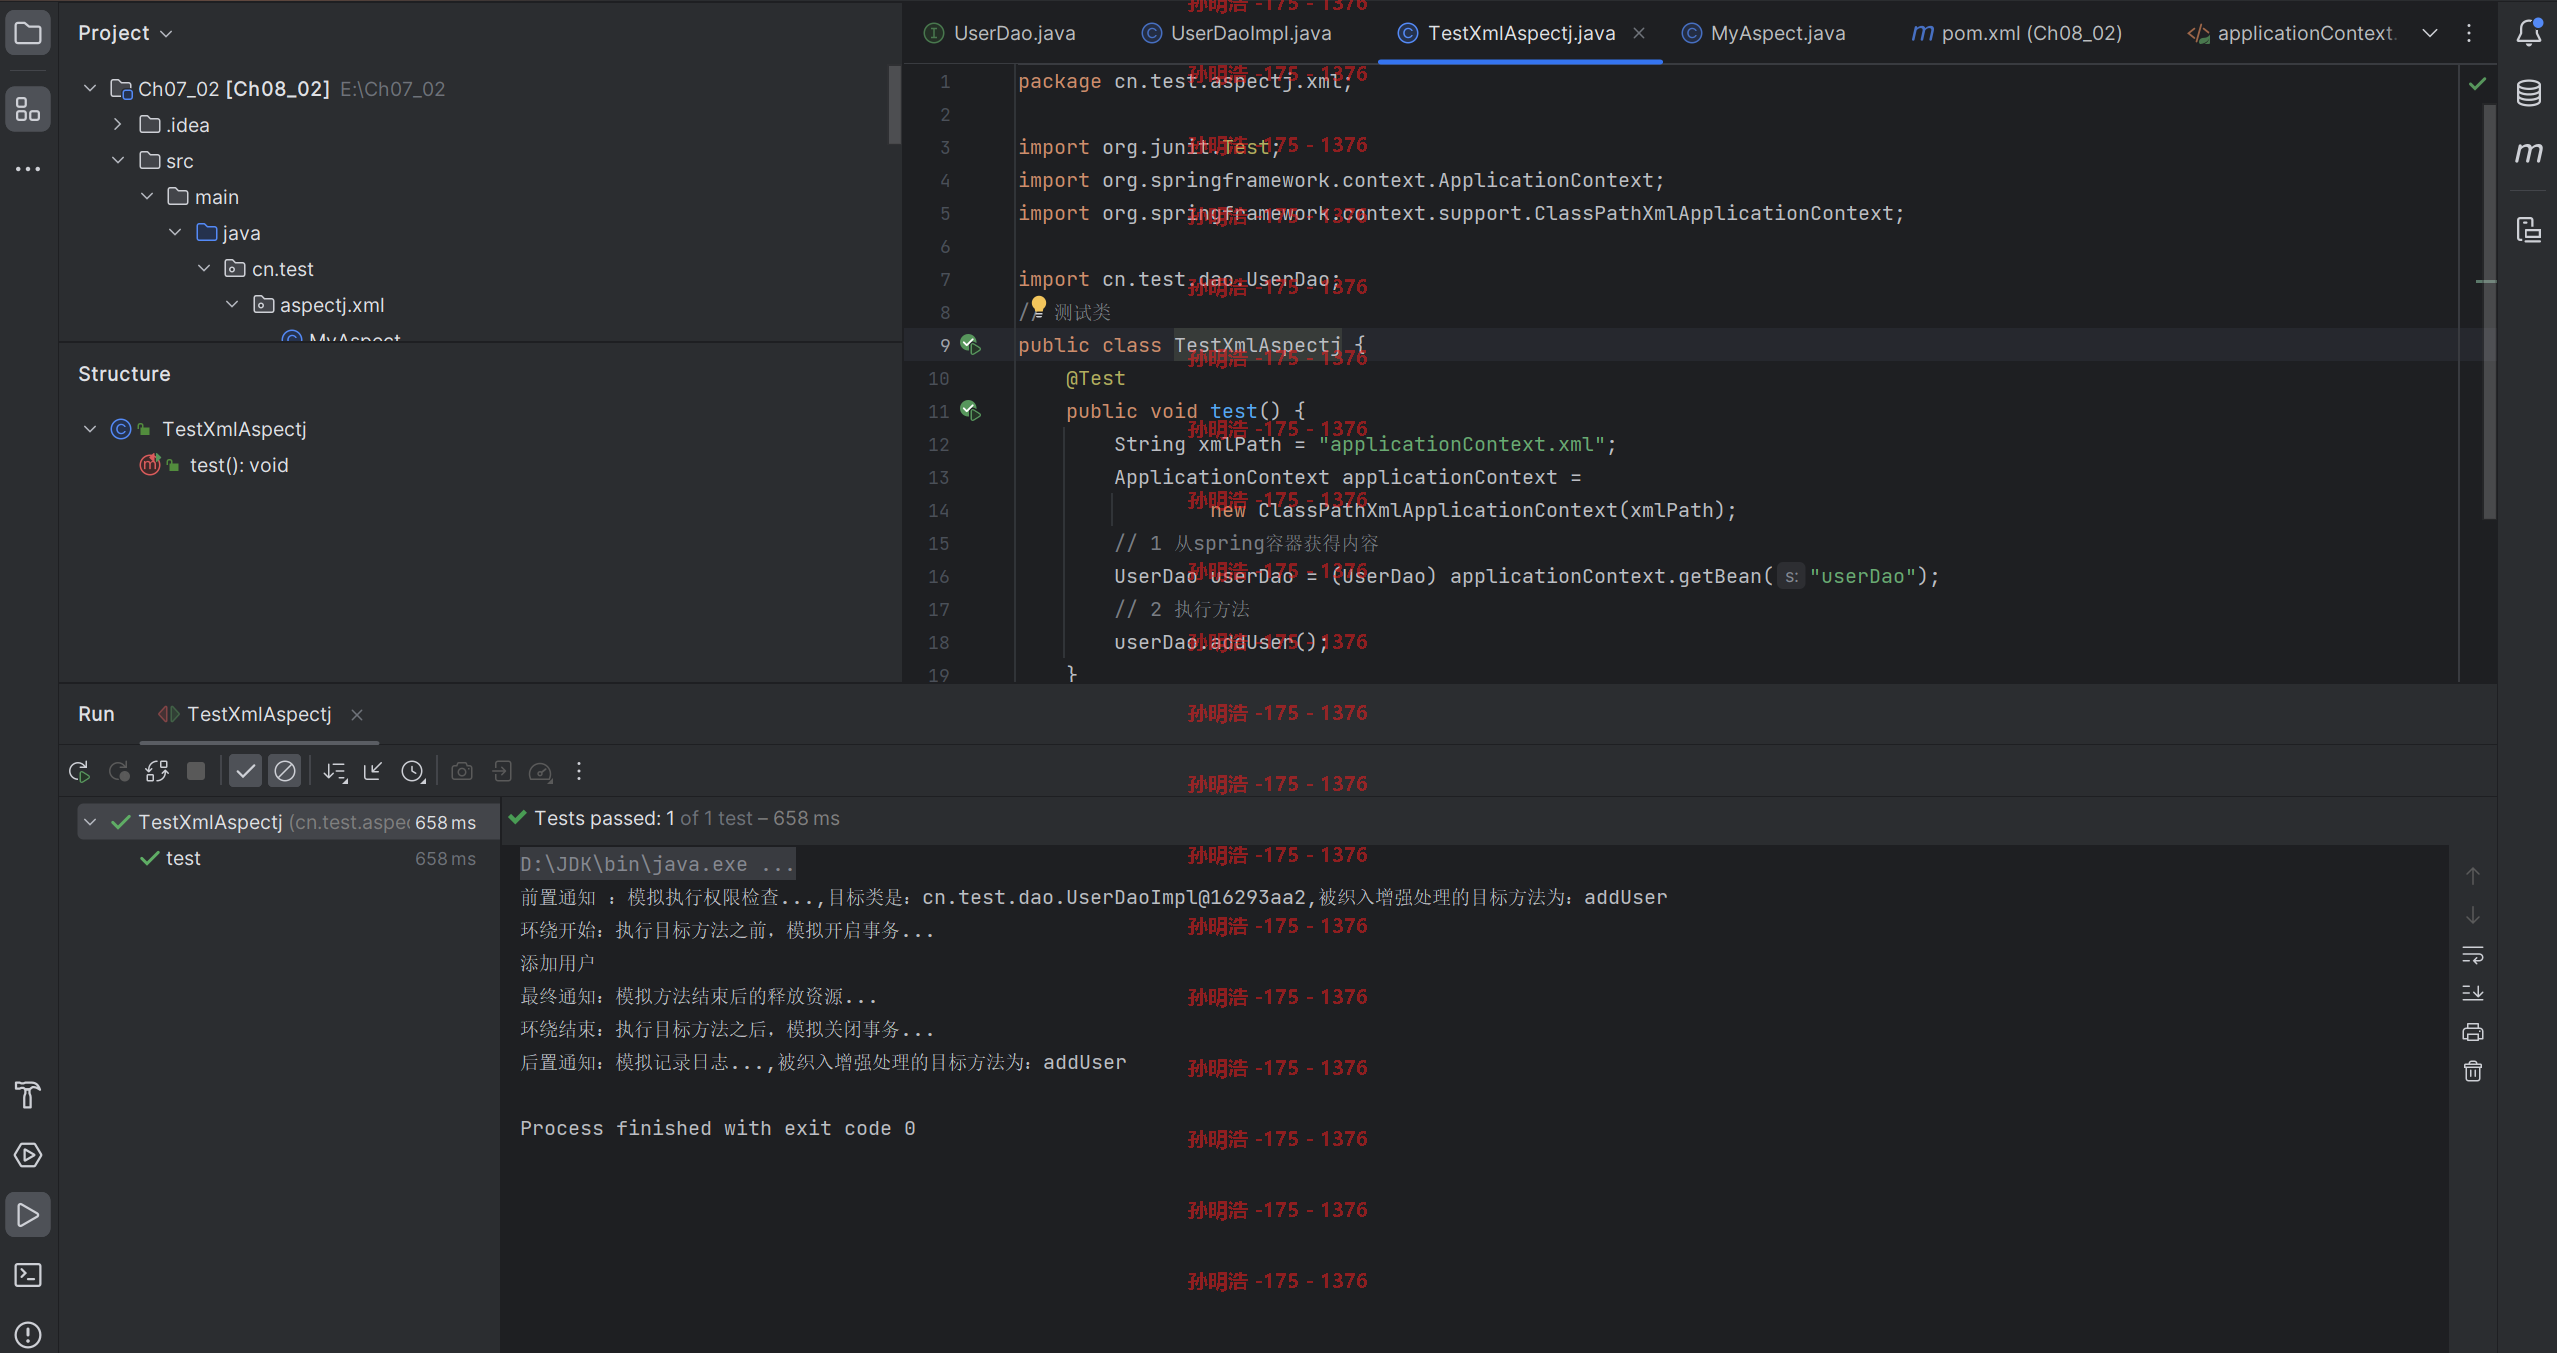Switch to applicationContext tab

point(2291,33)
